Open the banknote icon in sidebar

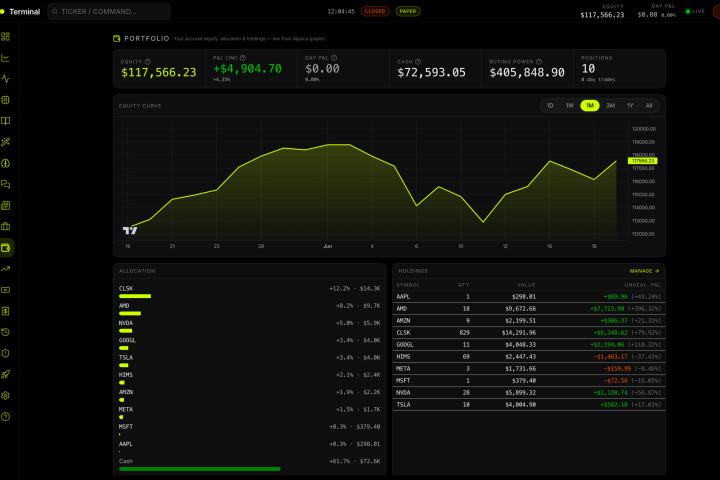(x=6, y=290)
